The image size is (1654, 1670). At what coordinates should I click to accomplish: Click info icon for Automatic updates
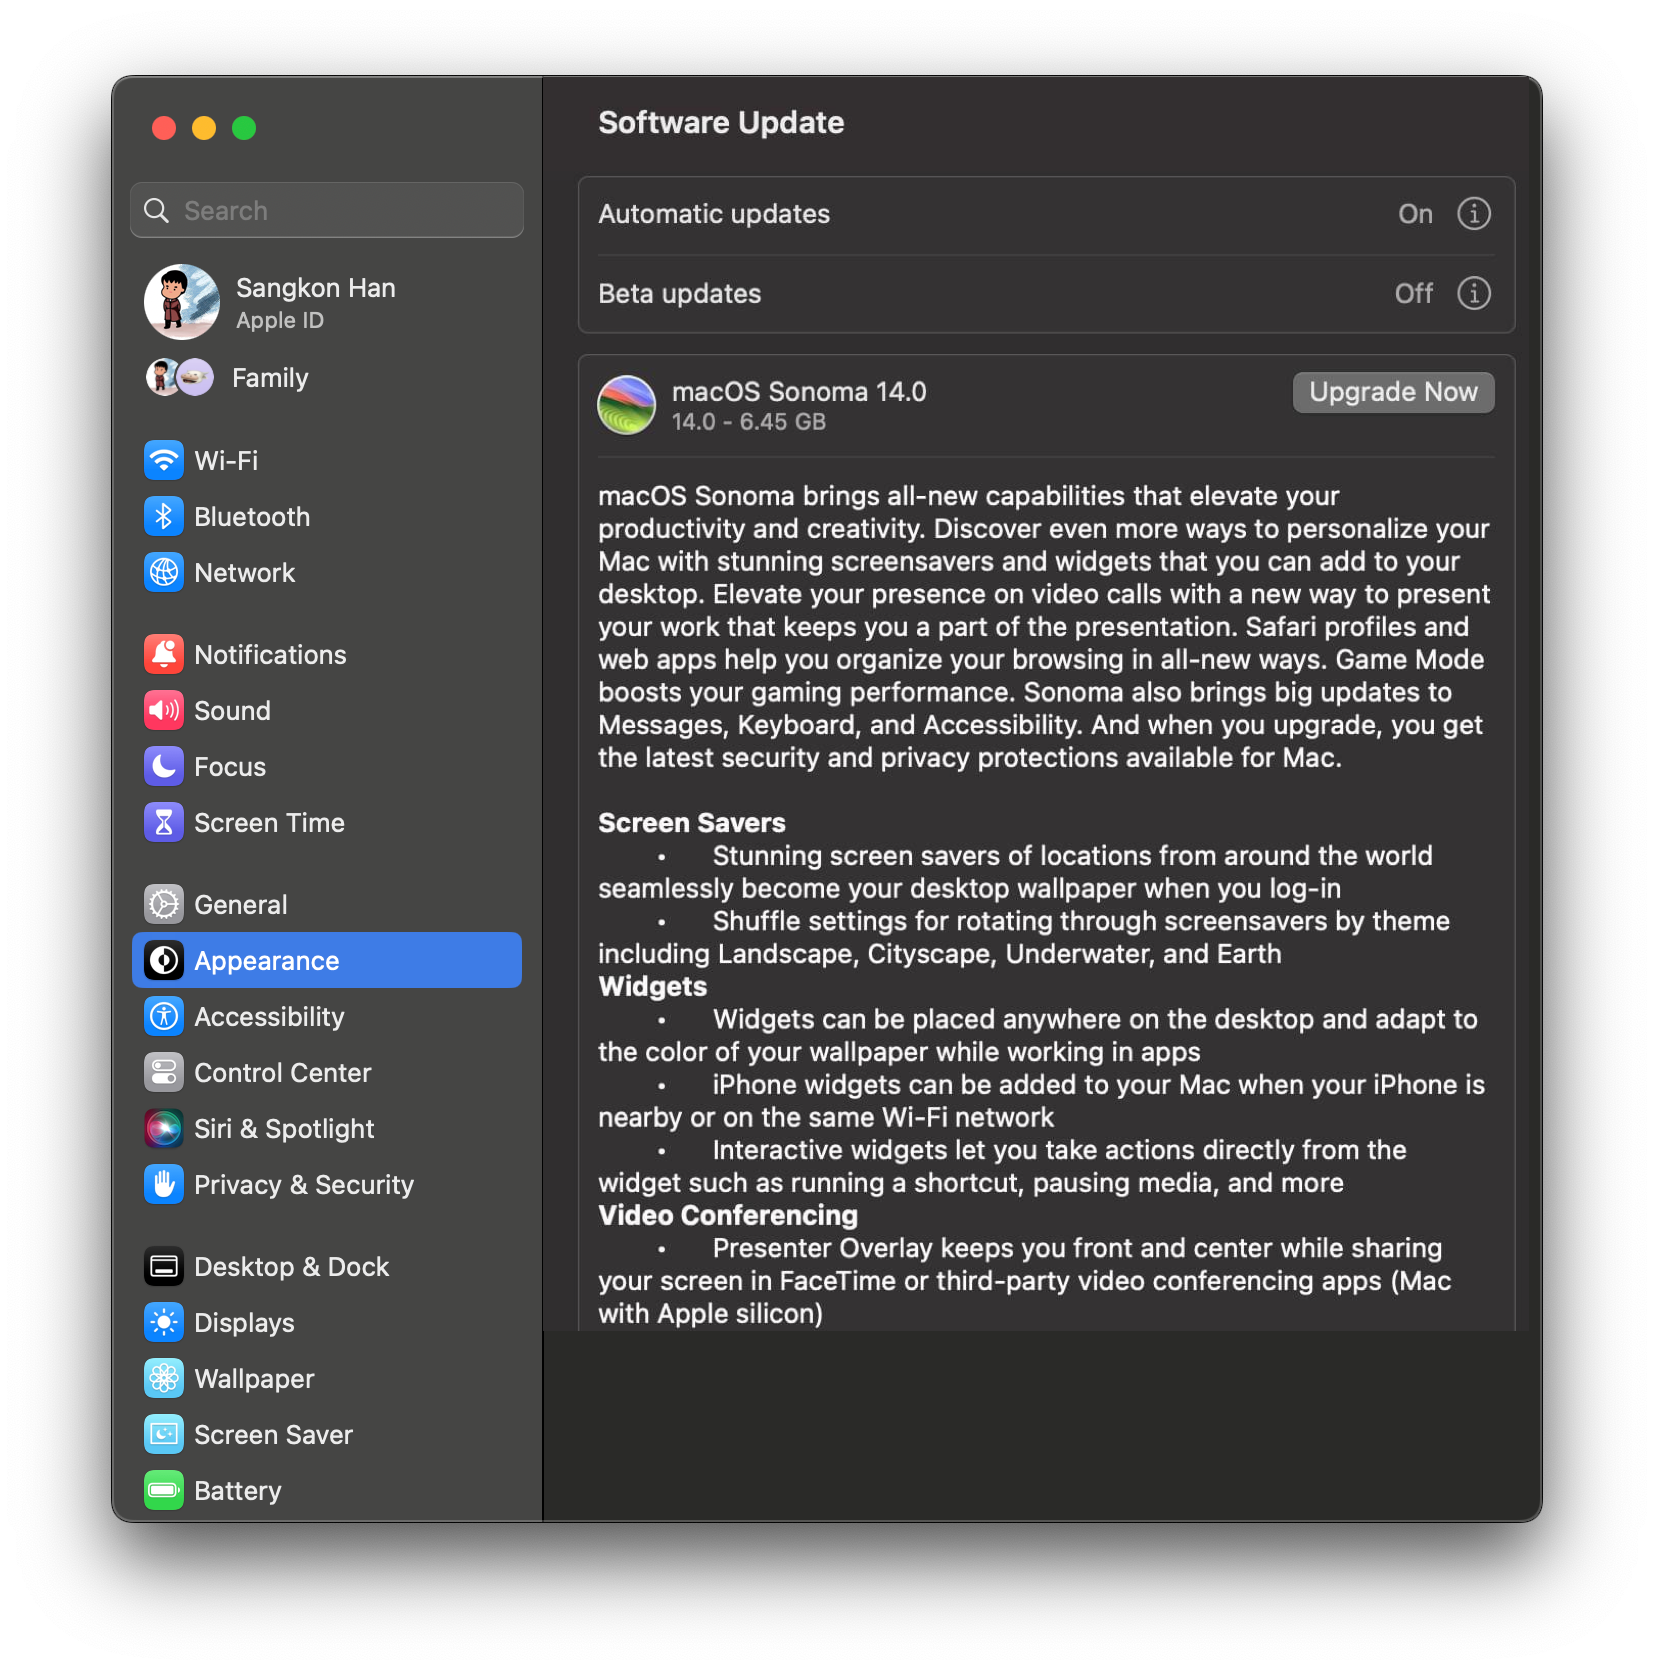1473,213
